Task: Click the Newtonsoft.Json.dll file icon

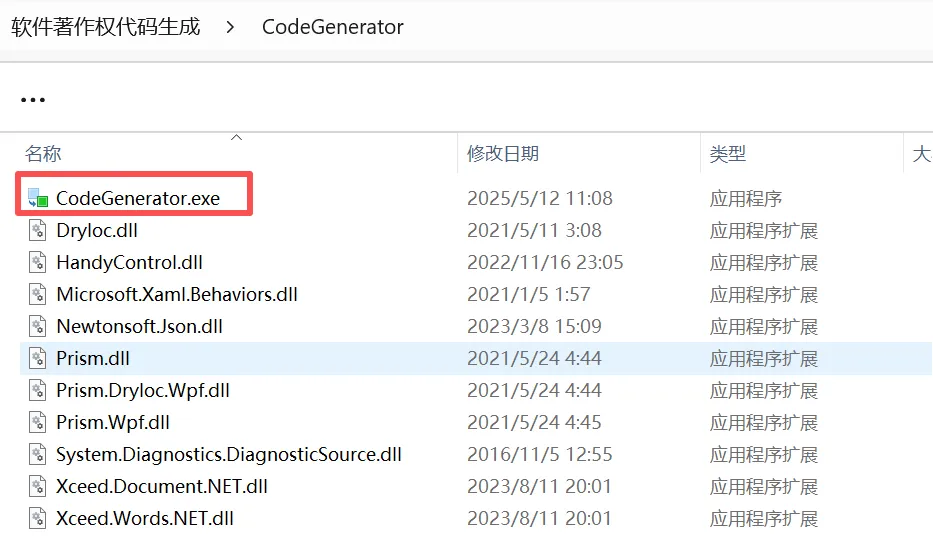Action: (x=38, y=327)
